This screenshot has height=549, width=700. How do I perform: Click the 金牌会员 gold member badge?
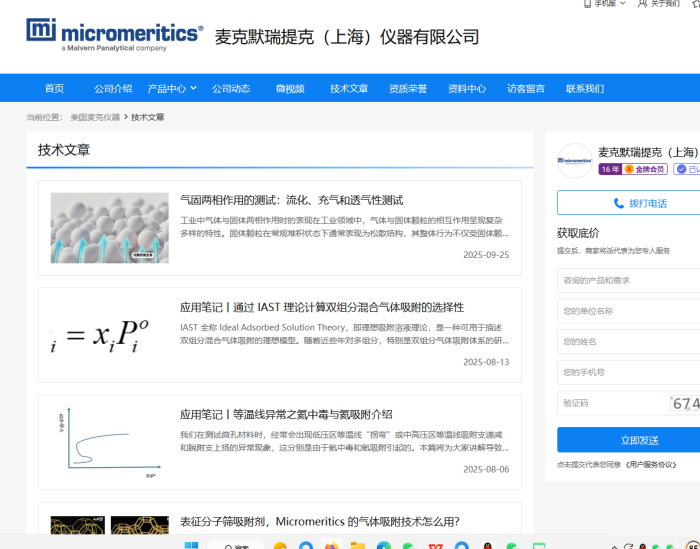tap(646, 169)
